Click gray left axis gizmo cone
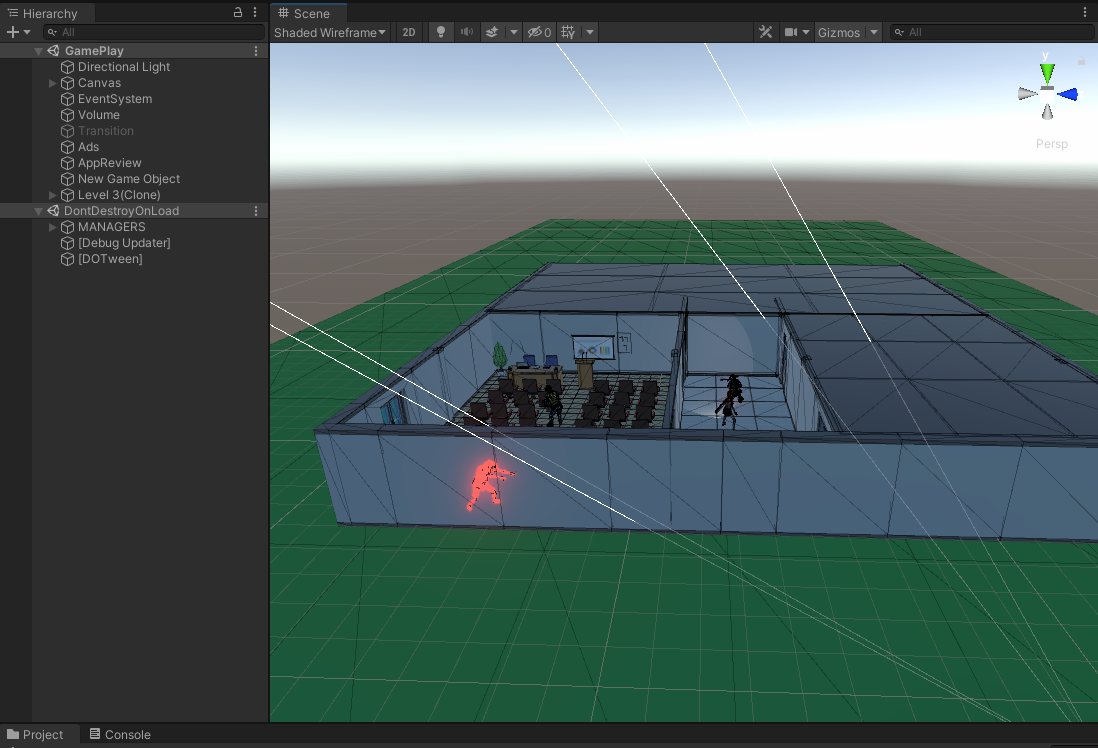The image size is (1098, 748). [x=1027, y=94]
